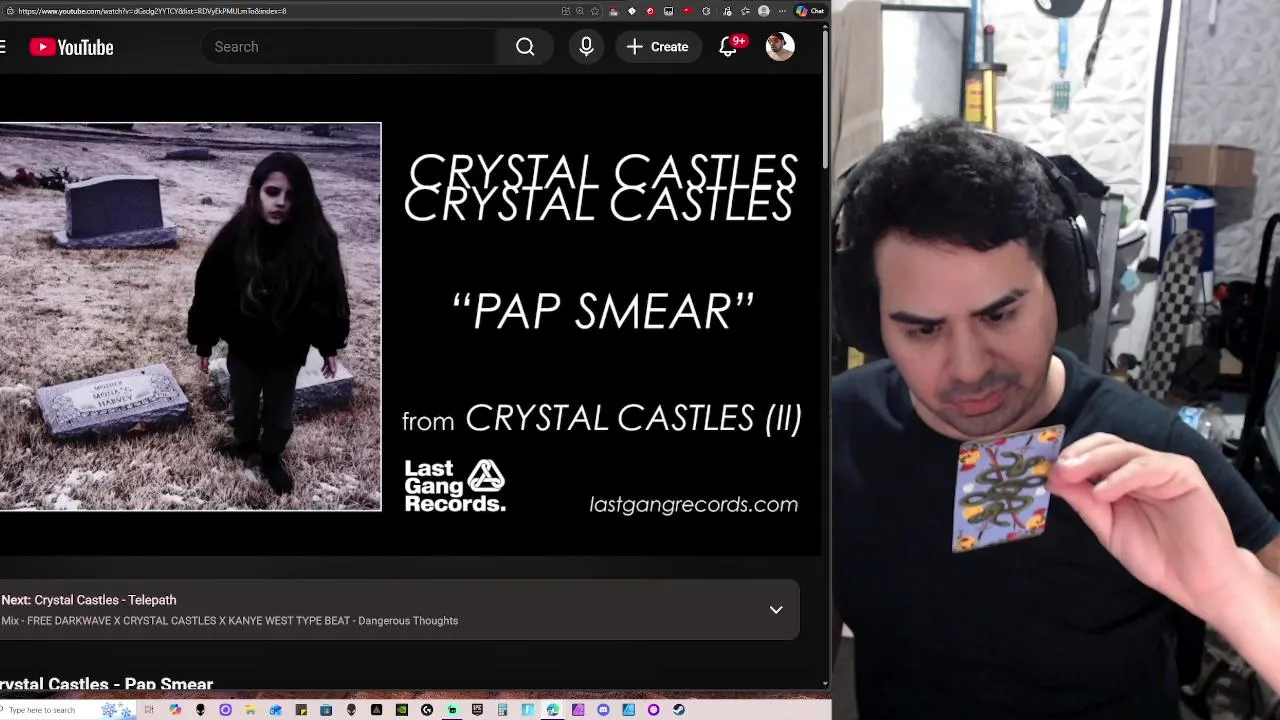This screenshot has width=1280, height=720.
Task: Click the Pap Smear video player area
Action: click(x=410, y=316)
